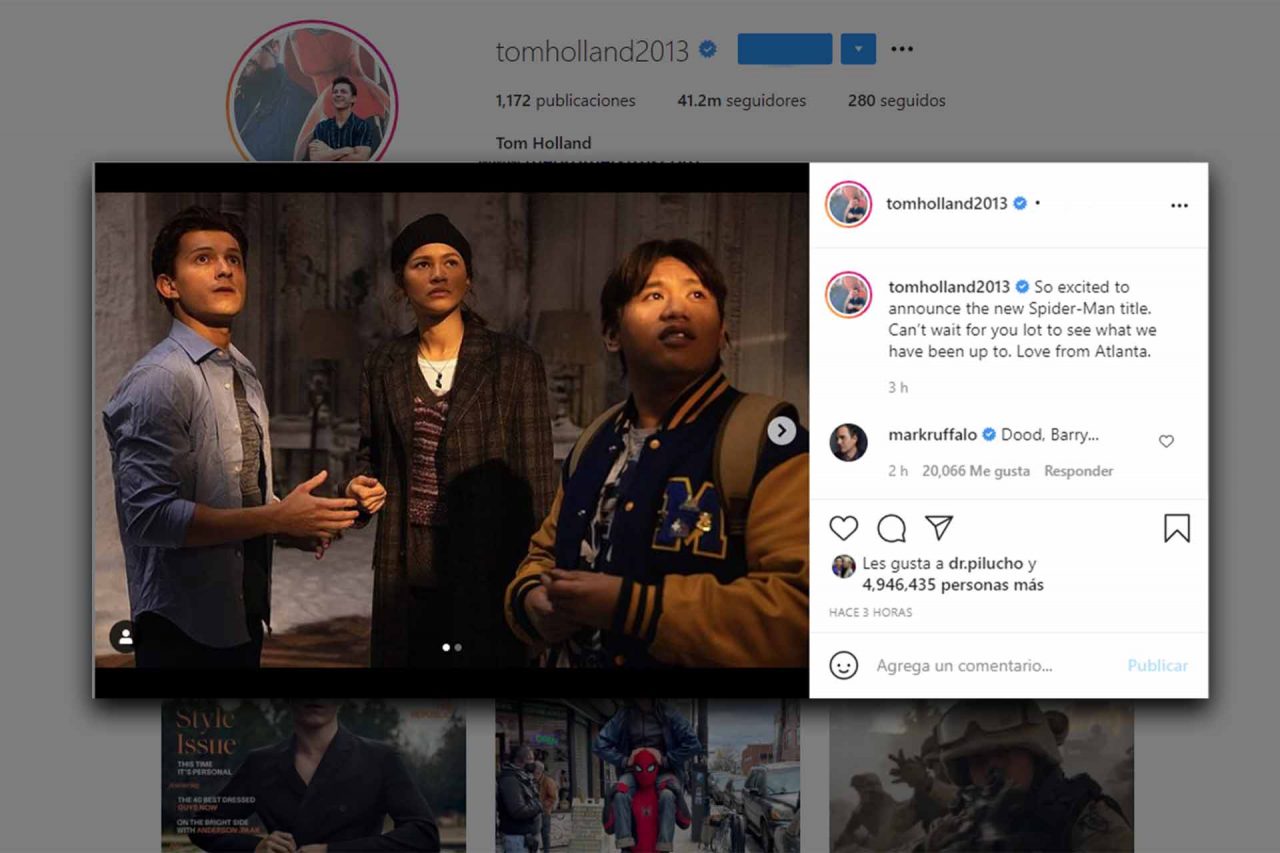Screen dimensions: 1280x853
Task: Expand the follow suggestions dropdown arrow
Action: 858,49
